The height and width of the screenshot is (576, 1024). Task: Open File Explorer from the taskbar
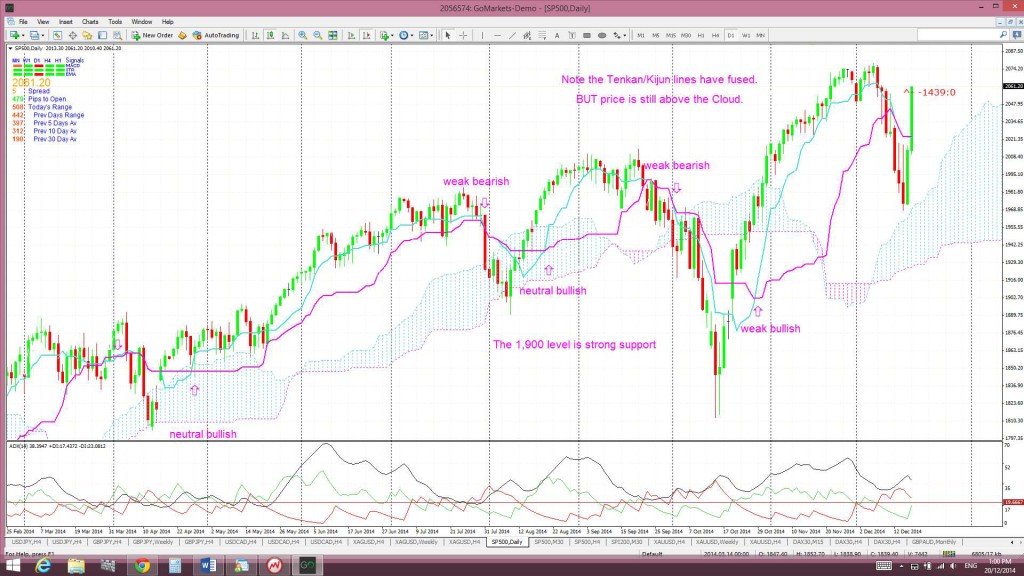(76, 565)
